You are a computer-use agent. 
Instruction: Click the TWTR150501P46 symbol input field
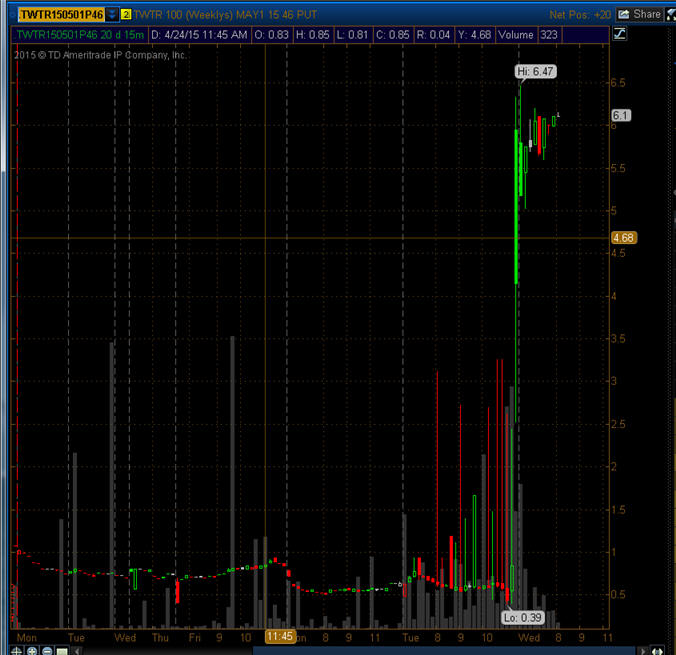60,14
